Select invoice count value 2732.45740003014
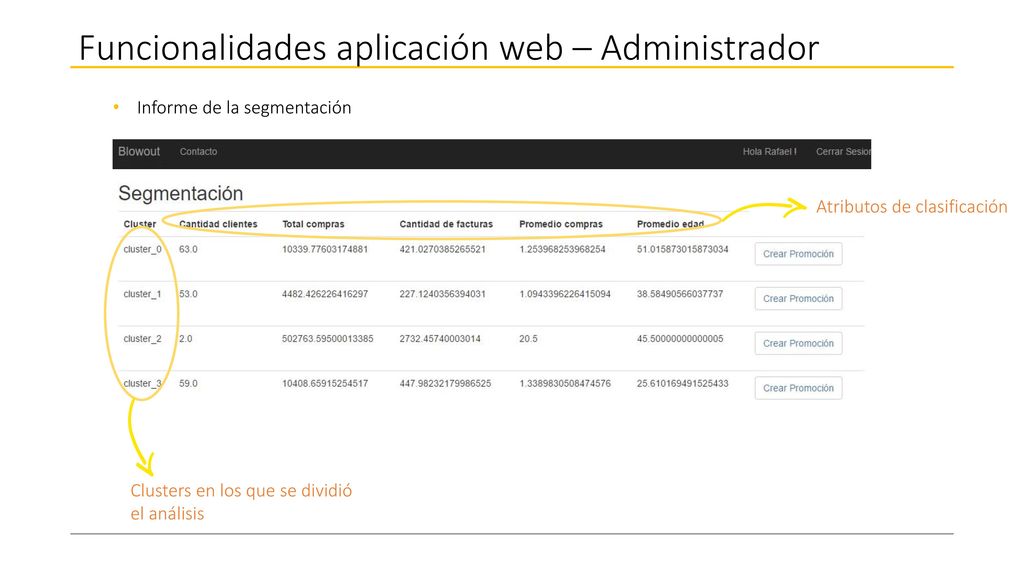The width and height of the screenshot is (1024, 576). coord(440,339)
